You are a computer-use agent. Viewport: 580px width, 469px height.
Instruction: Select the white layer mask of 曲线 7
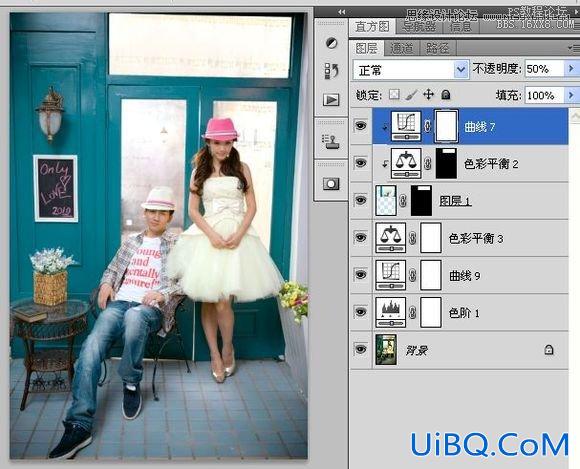[x=446, y=126]
